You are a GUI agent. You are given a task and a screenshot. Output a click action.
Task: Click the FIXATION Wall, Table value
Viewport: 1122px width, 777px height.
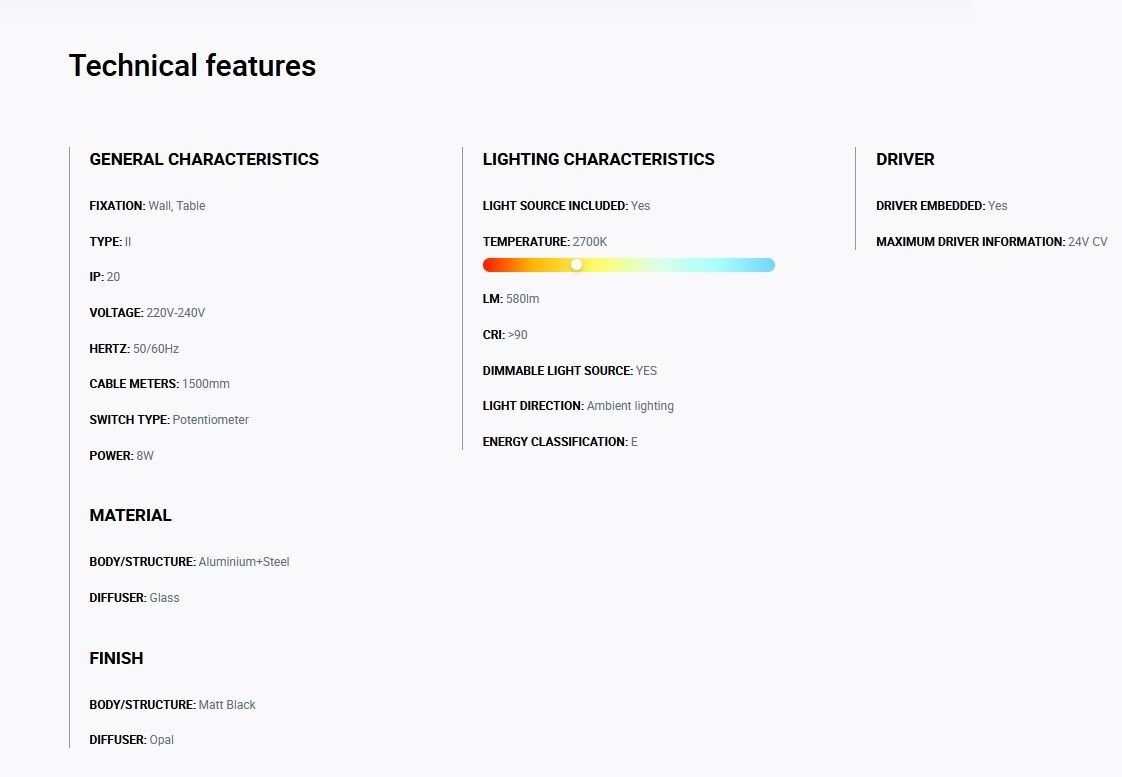[x=177, y=206]
